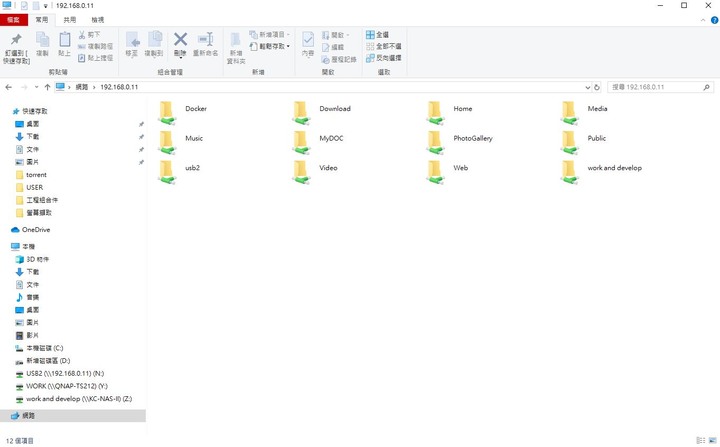720x447 pixels.
Task: Click the Back arrow navigation button
Action: [x=9, y=87]
